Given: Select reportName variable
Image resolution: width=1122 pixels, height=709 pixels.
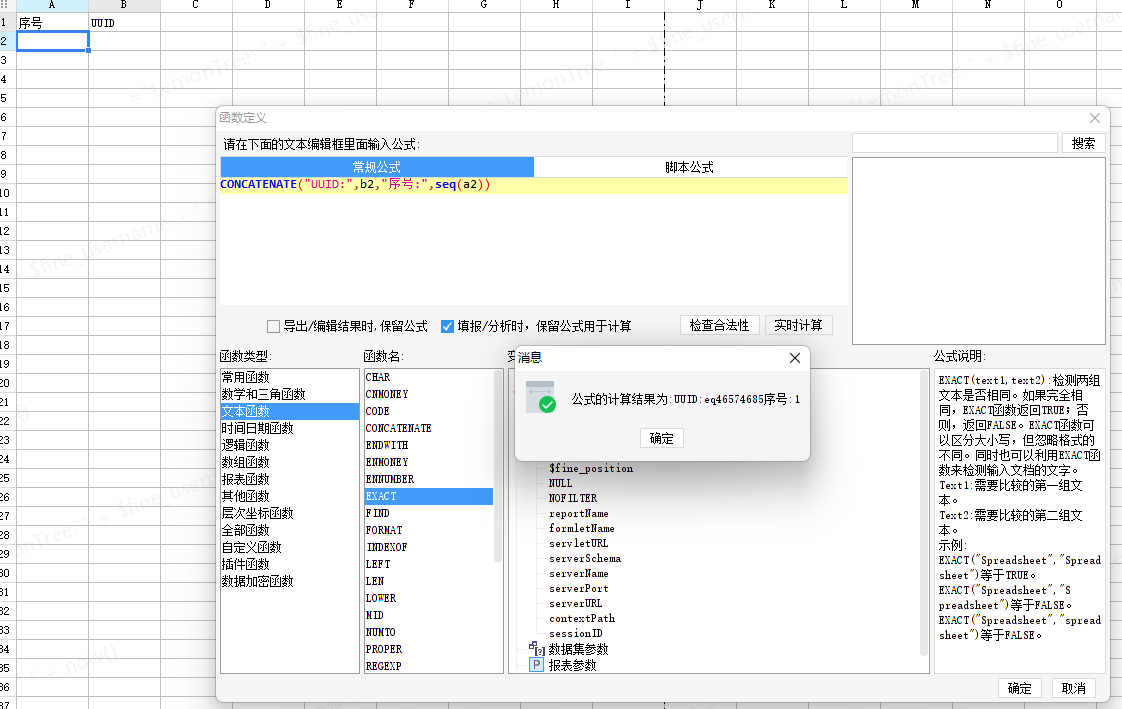Looking at the screenshot, I should coord(579,513).
